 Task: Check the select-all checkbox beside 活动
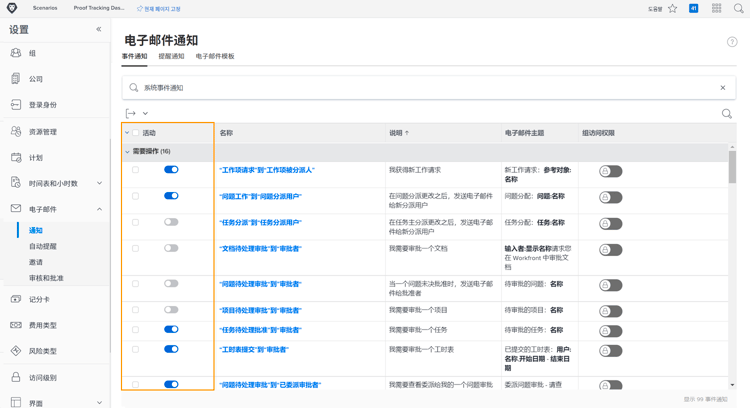click(136, 133)
